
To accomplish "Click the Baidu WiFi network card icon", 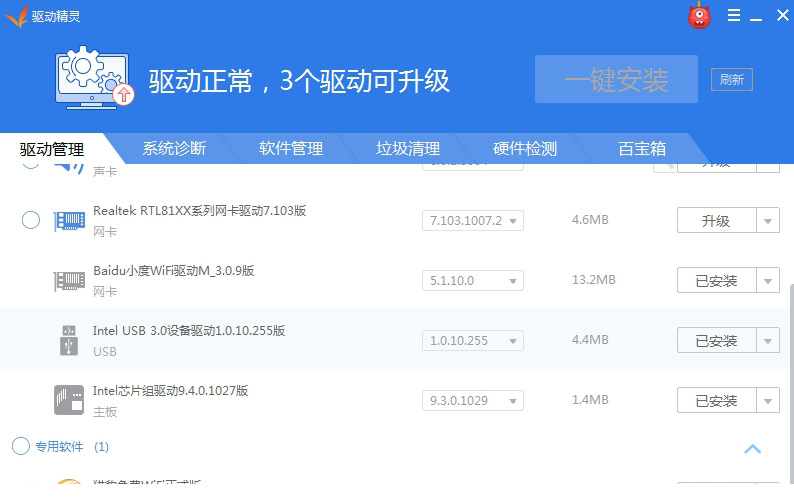I will [69, 281].
